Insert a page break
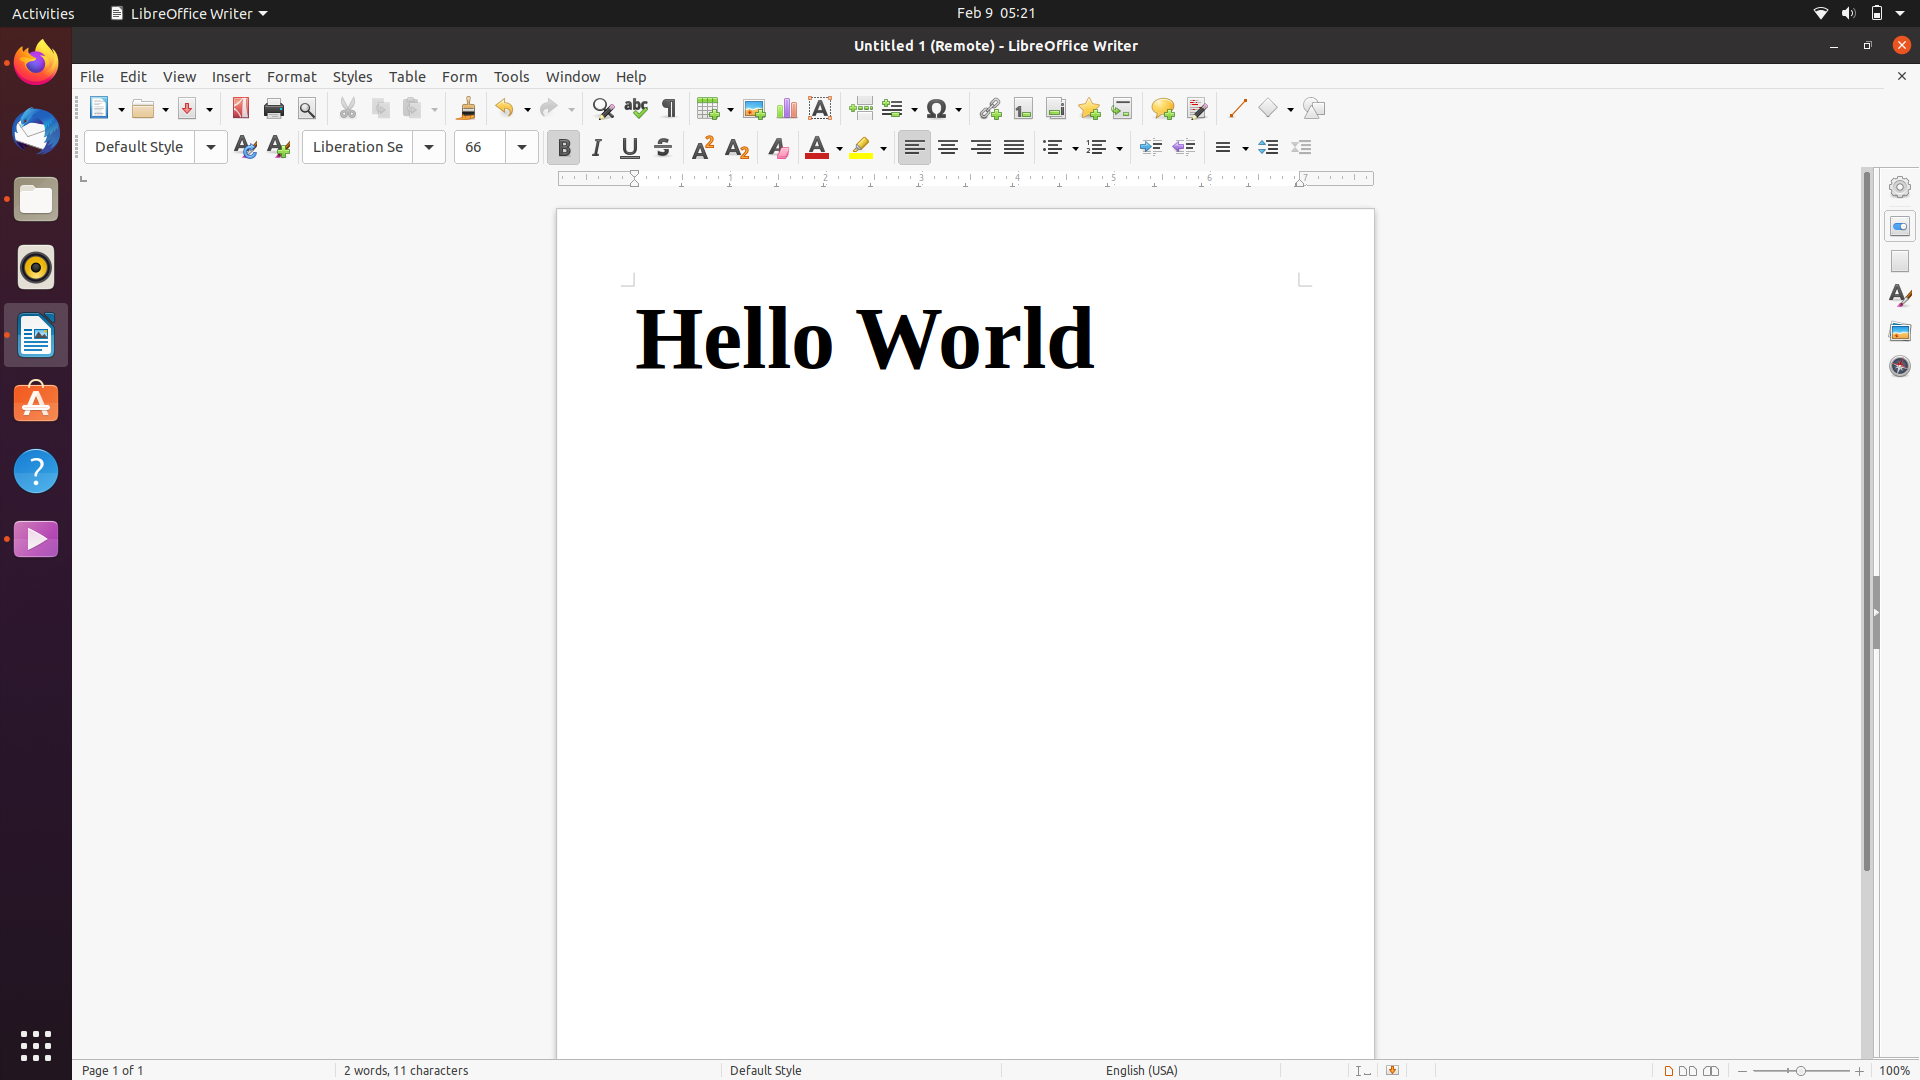1920x1080 pixels. 861,108
